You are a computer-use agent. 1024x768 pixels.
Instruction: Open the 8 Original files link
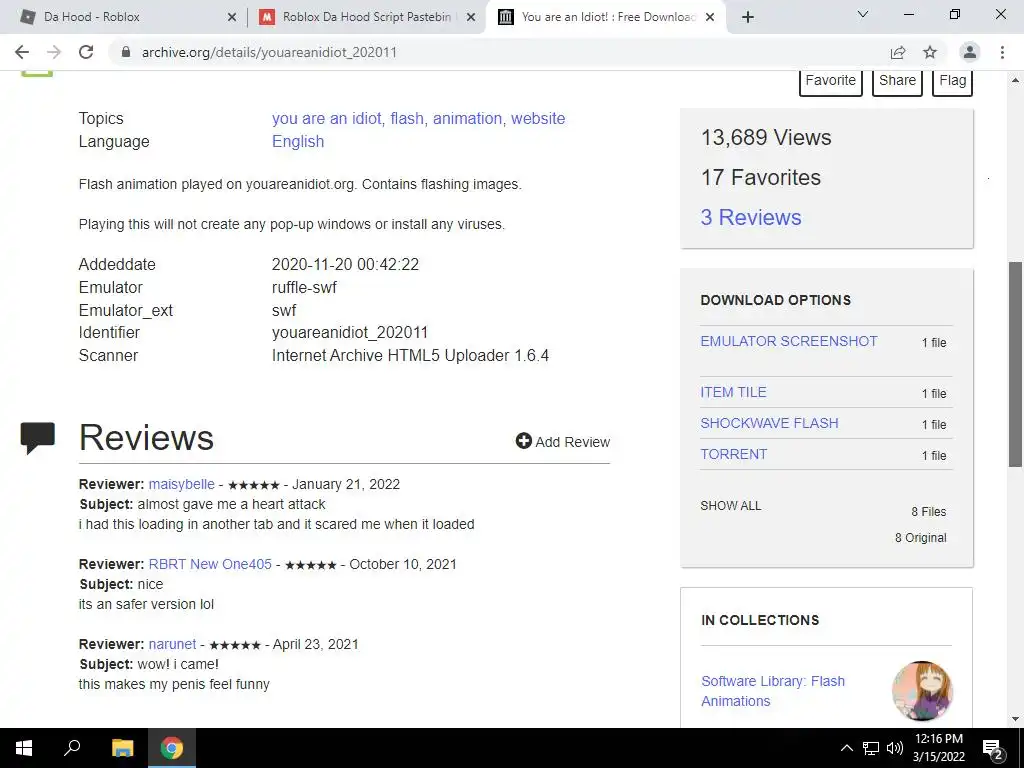point(920,537)
